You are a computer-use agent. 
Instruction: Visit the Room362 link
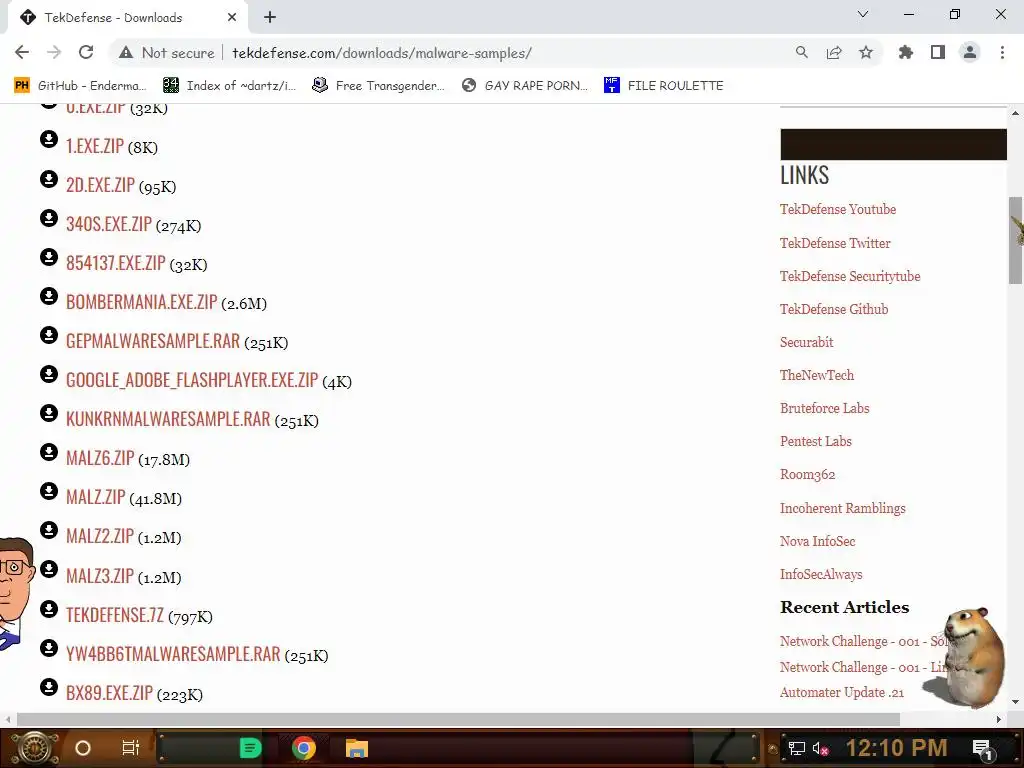pyautogui.click(x=807, y=475)
